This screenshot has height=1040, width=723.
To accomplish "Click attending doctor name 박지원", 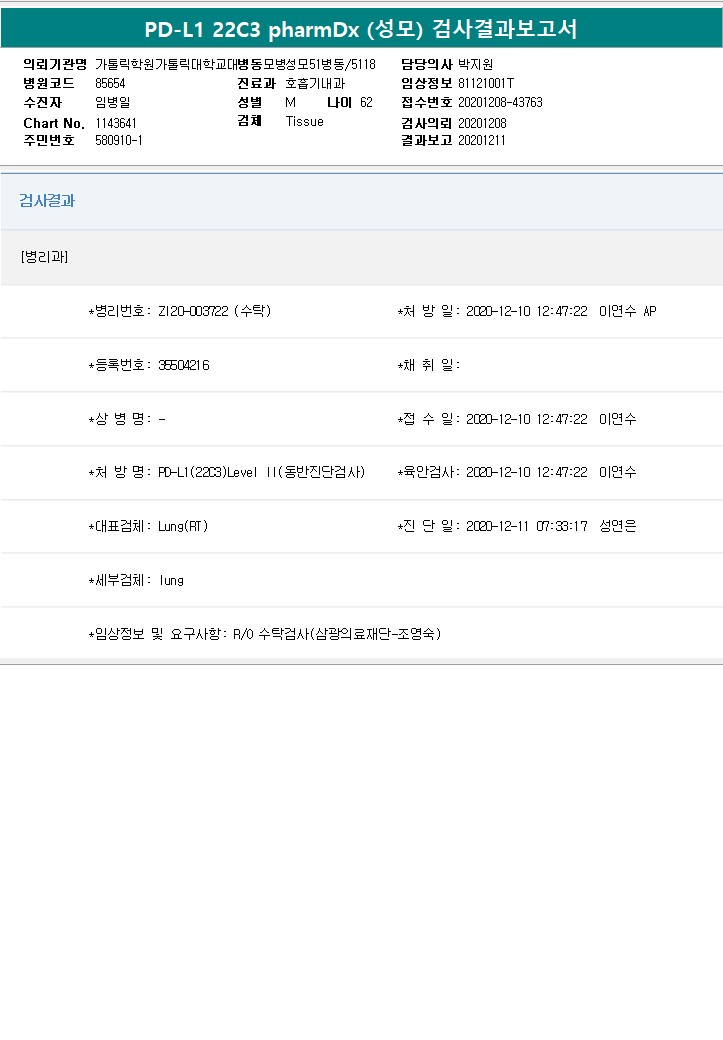I will tap(475, 64).
